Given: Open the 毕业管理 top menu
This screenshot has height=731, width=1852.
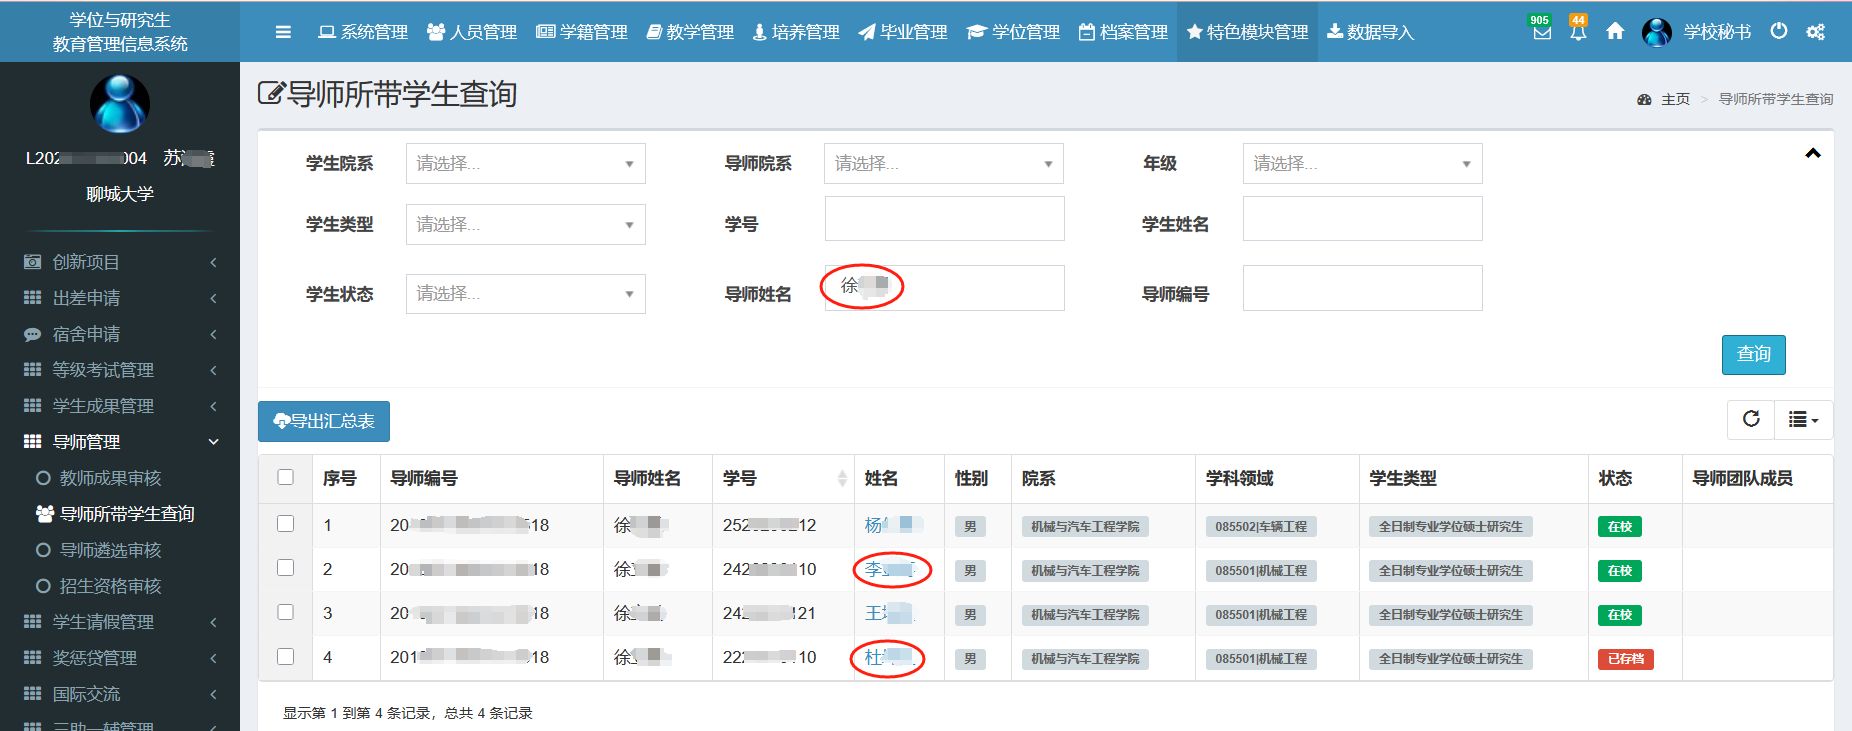Looking at the screenshot, I should tap(903, 32).
